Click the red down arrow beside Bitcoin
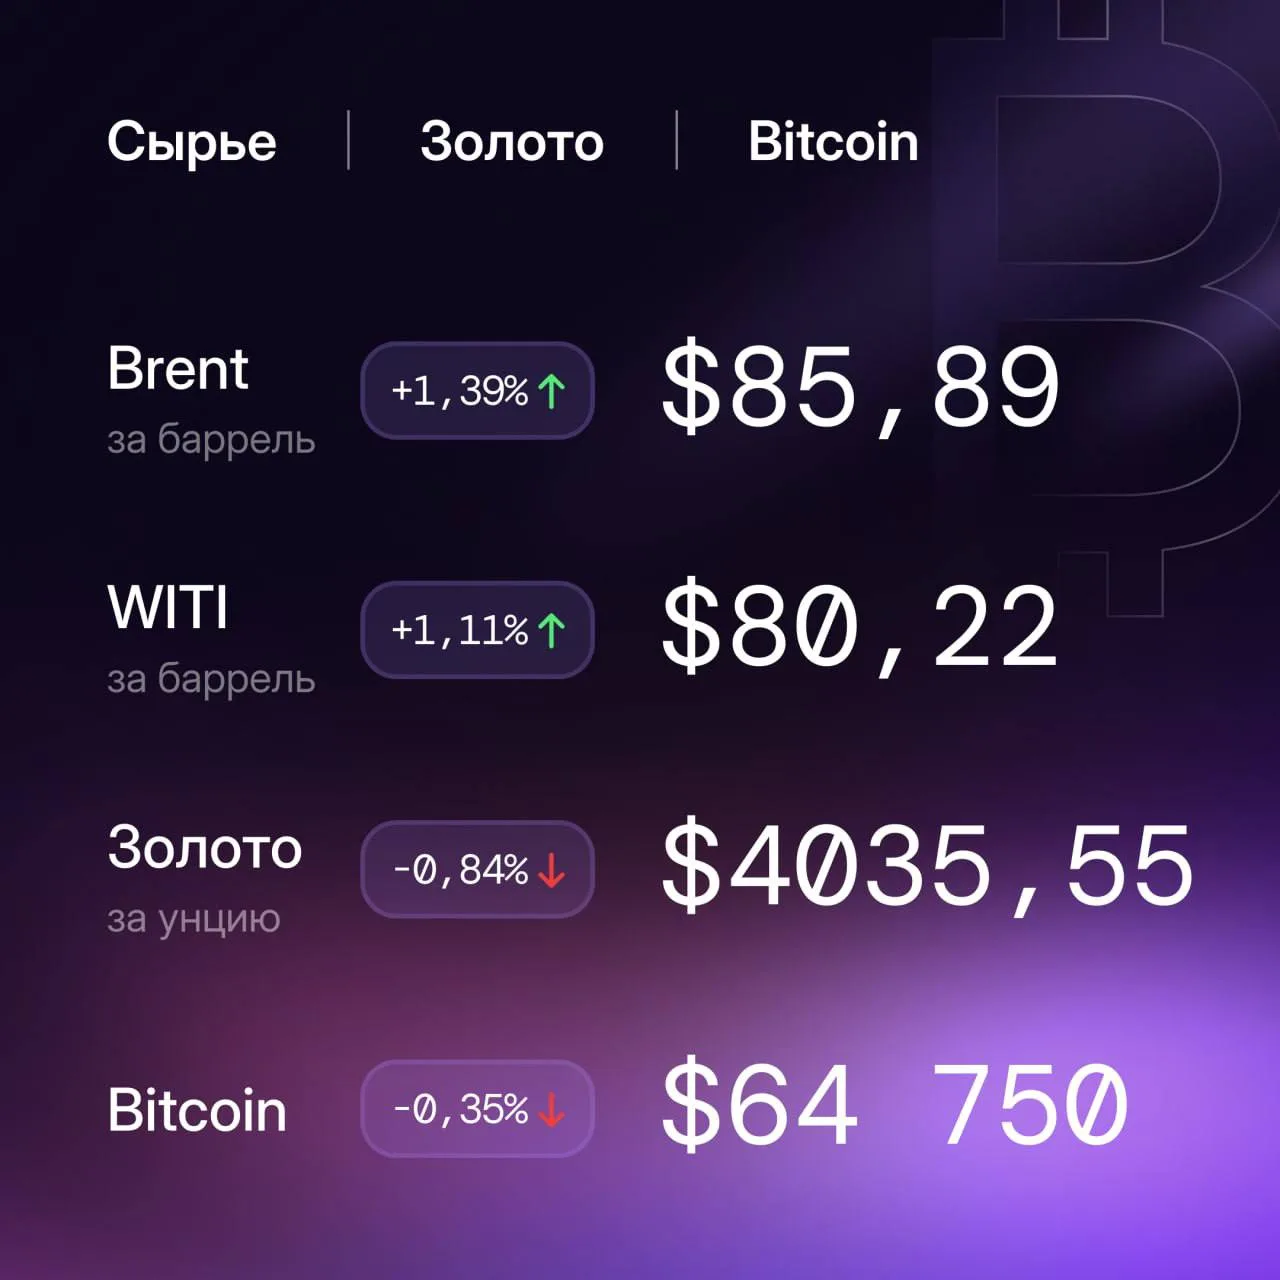This screenshot has width=1280, height=1280. (x=552, y=1109)
